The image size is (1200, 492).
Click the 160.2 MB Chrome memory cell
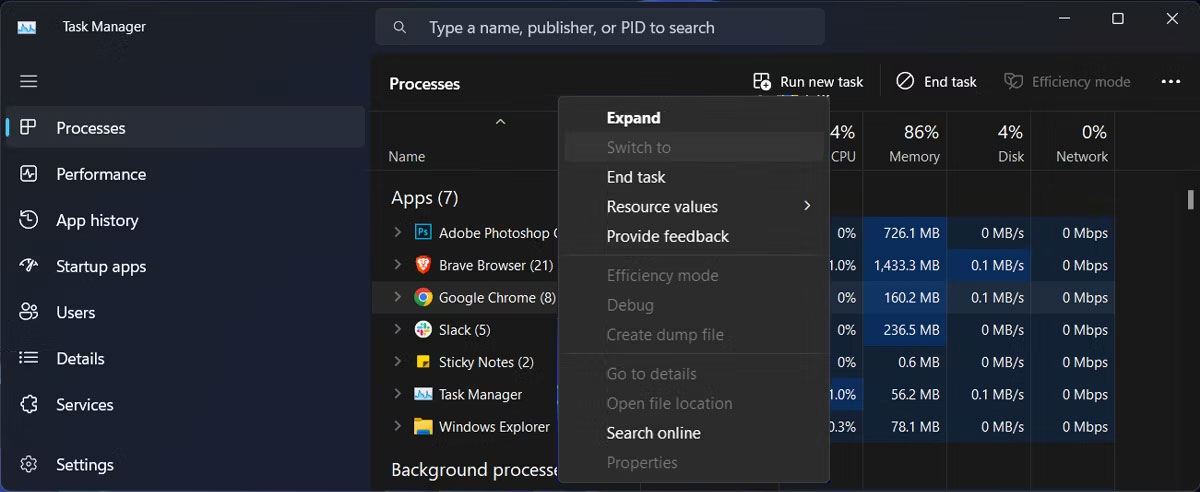905,297
